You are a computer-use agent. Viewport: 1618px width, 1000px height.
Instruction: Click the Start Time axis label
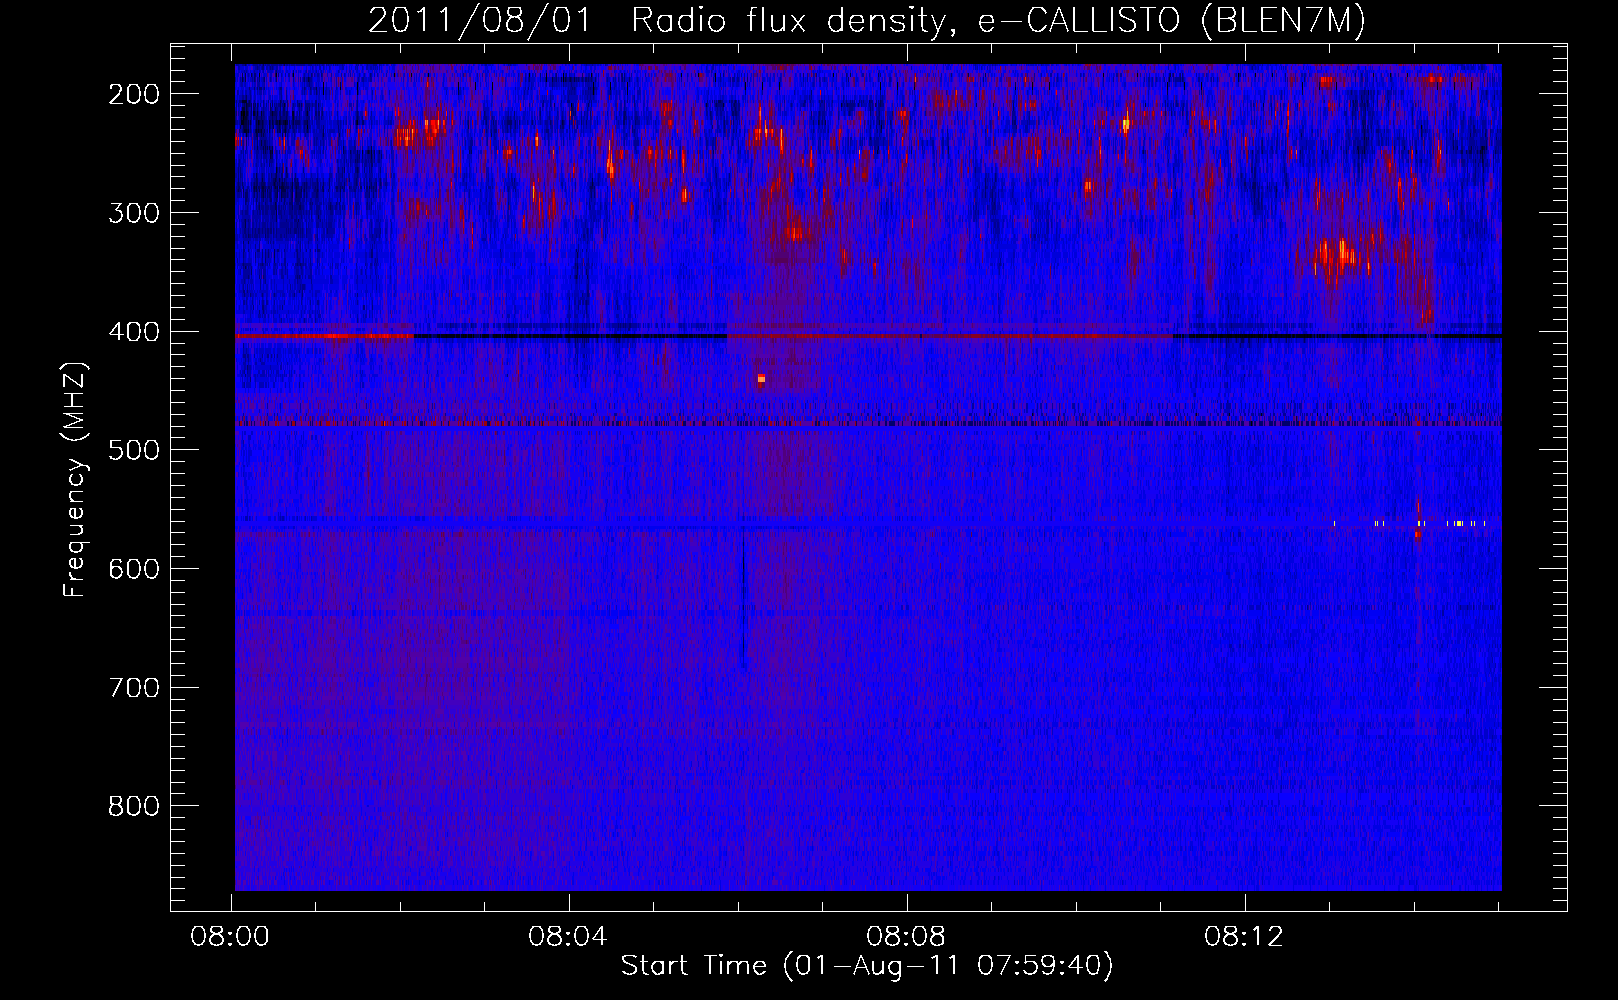click(x=866, y=966)
